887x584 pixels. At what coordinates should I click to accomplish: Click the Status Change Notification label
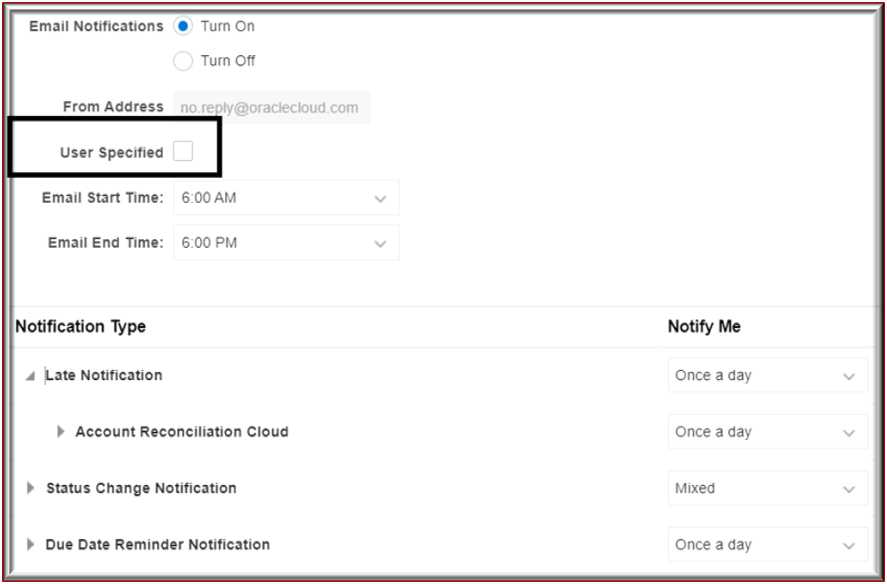click(x=141, y=488)
